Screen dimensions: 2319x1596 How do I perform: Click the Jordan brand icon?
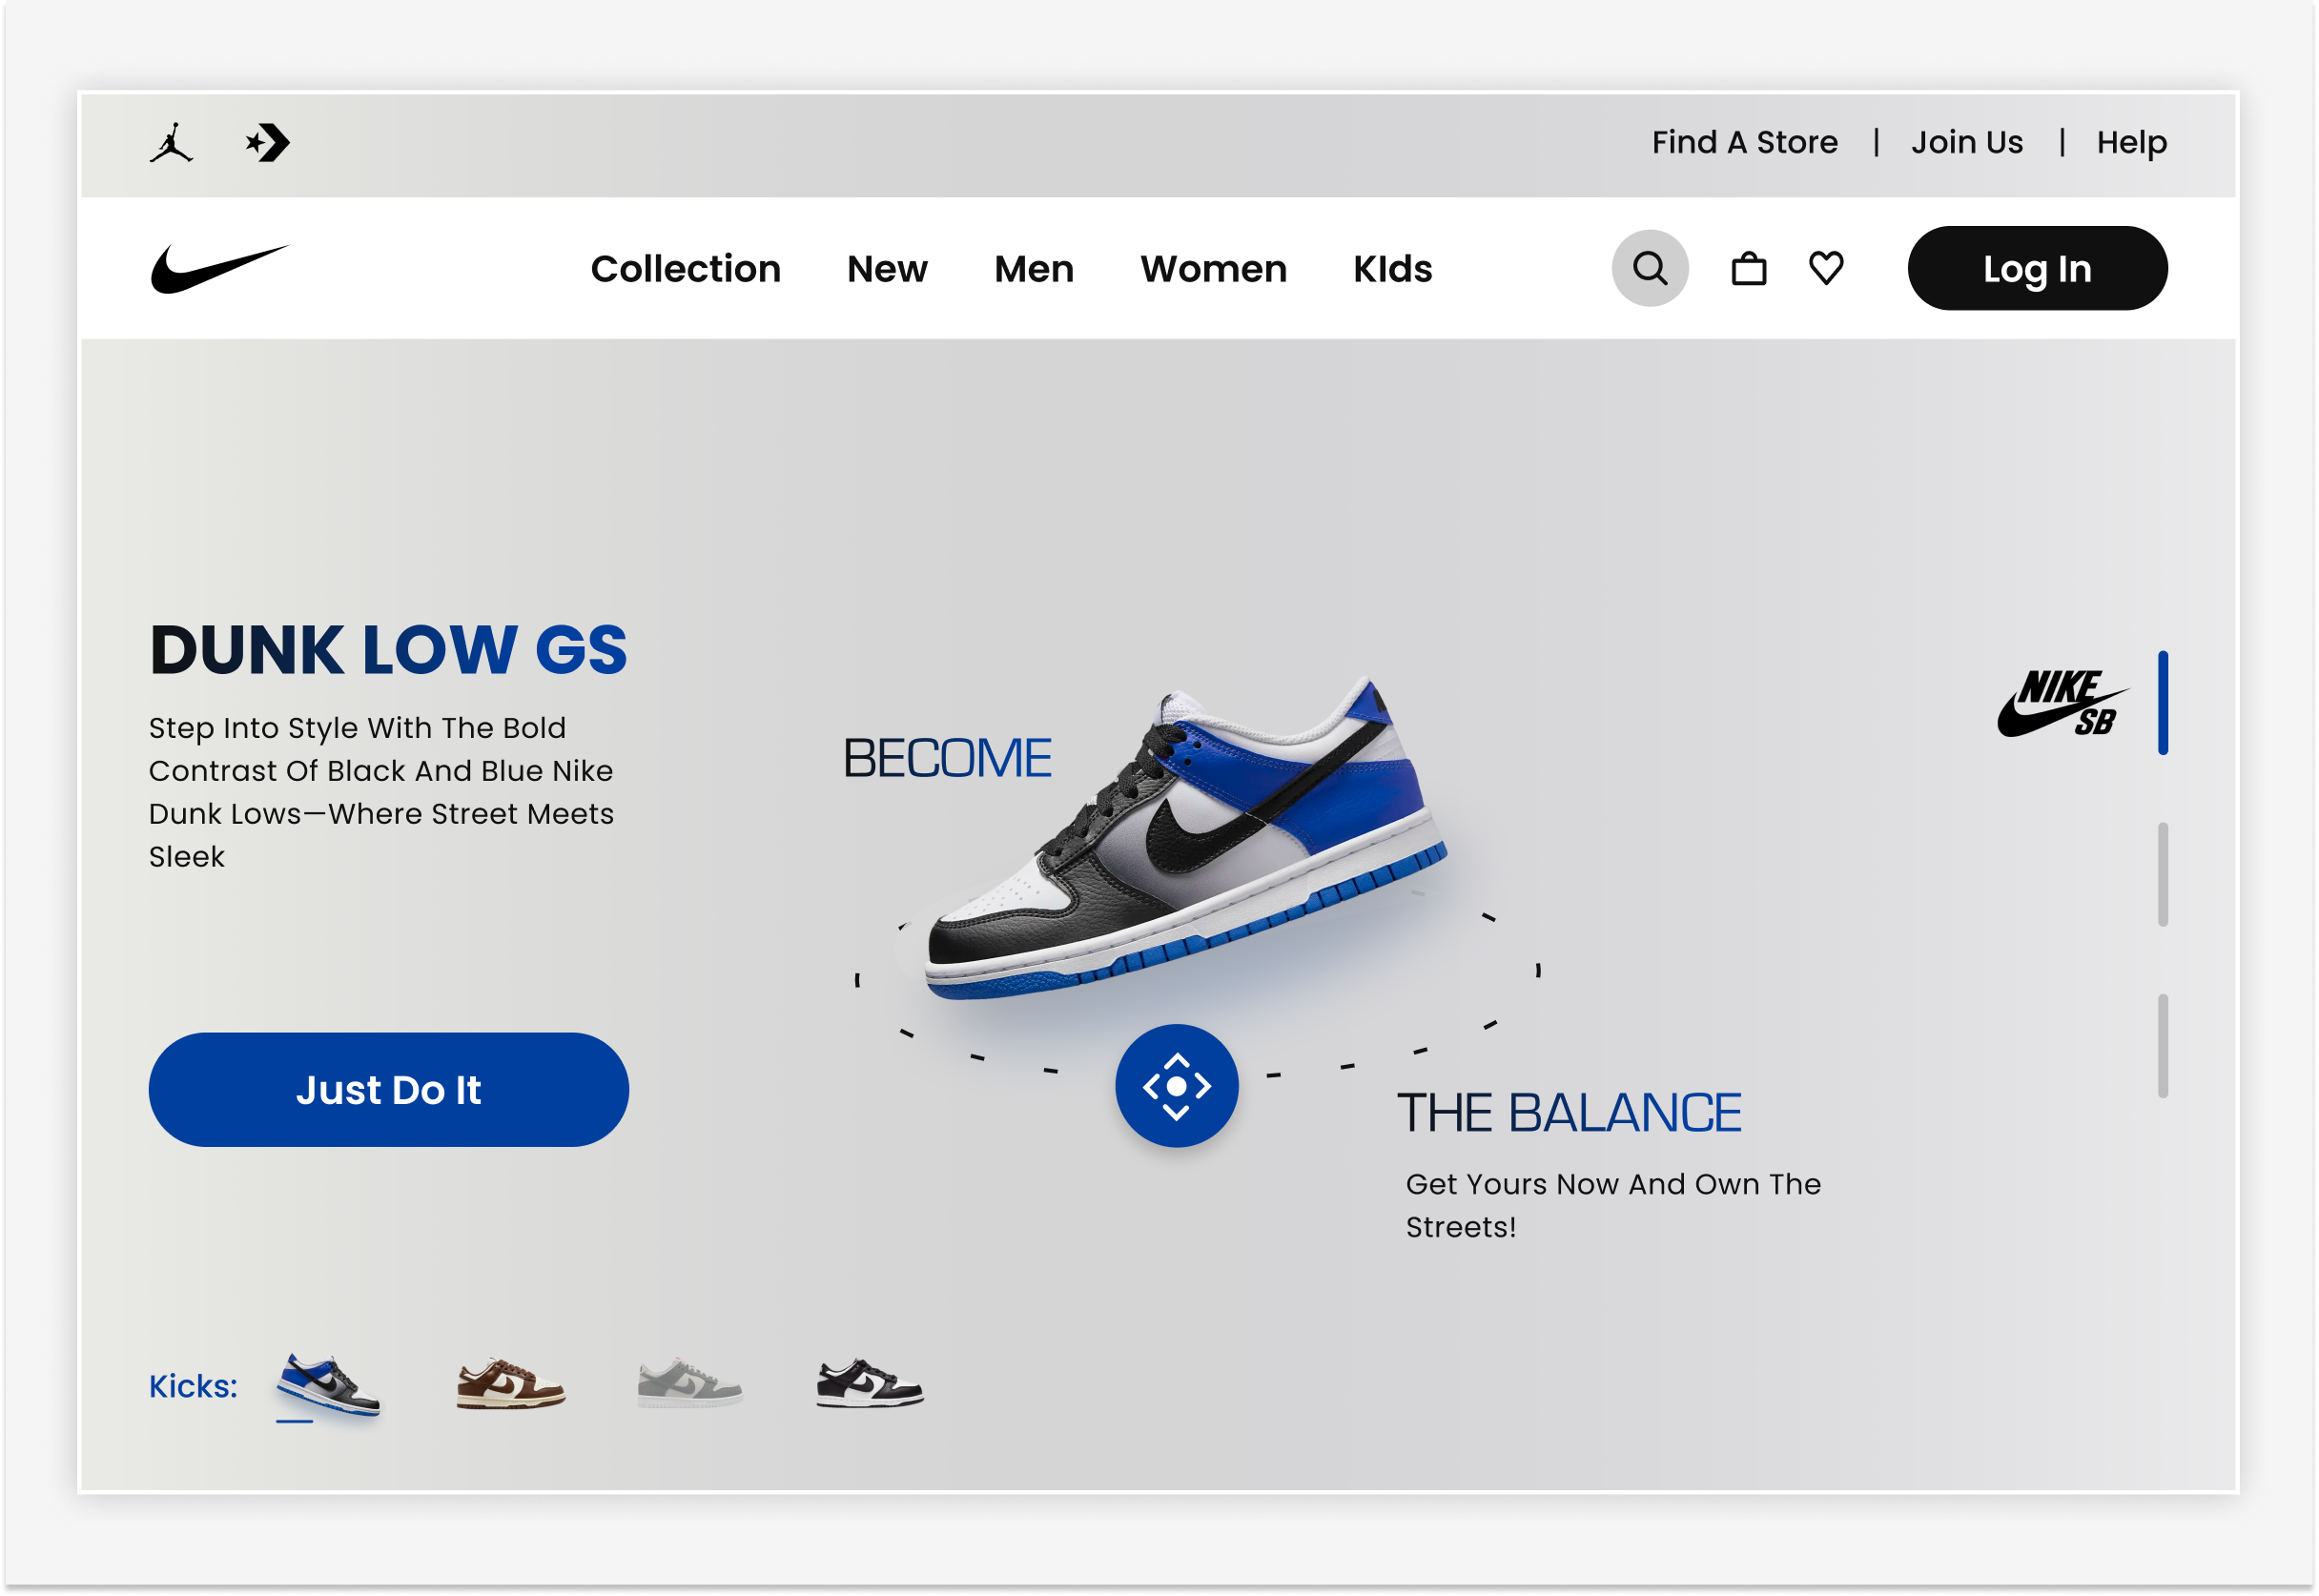point(172,141)
